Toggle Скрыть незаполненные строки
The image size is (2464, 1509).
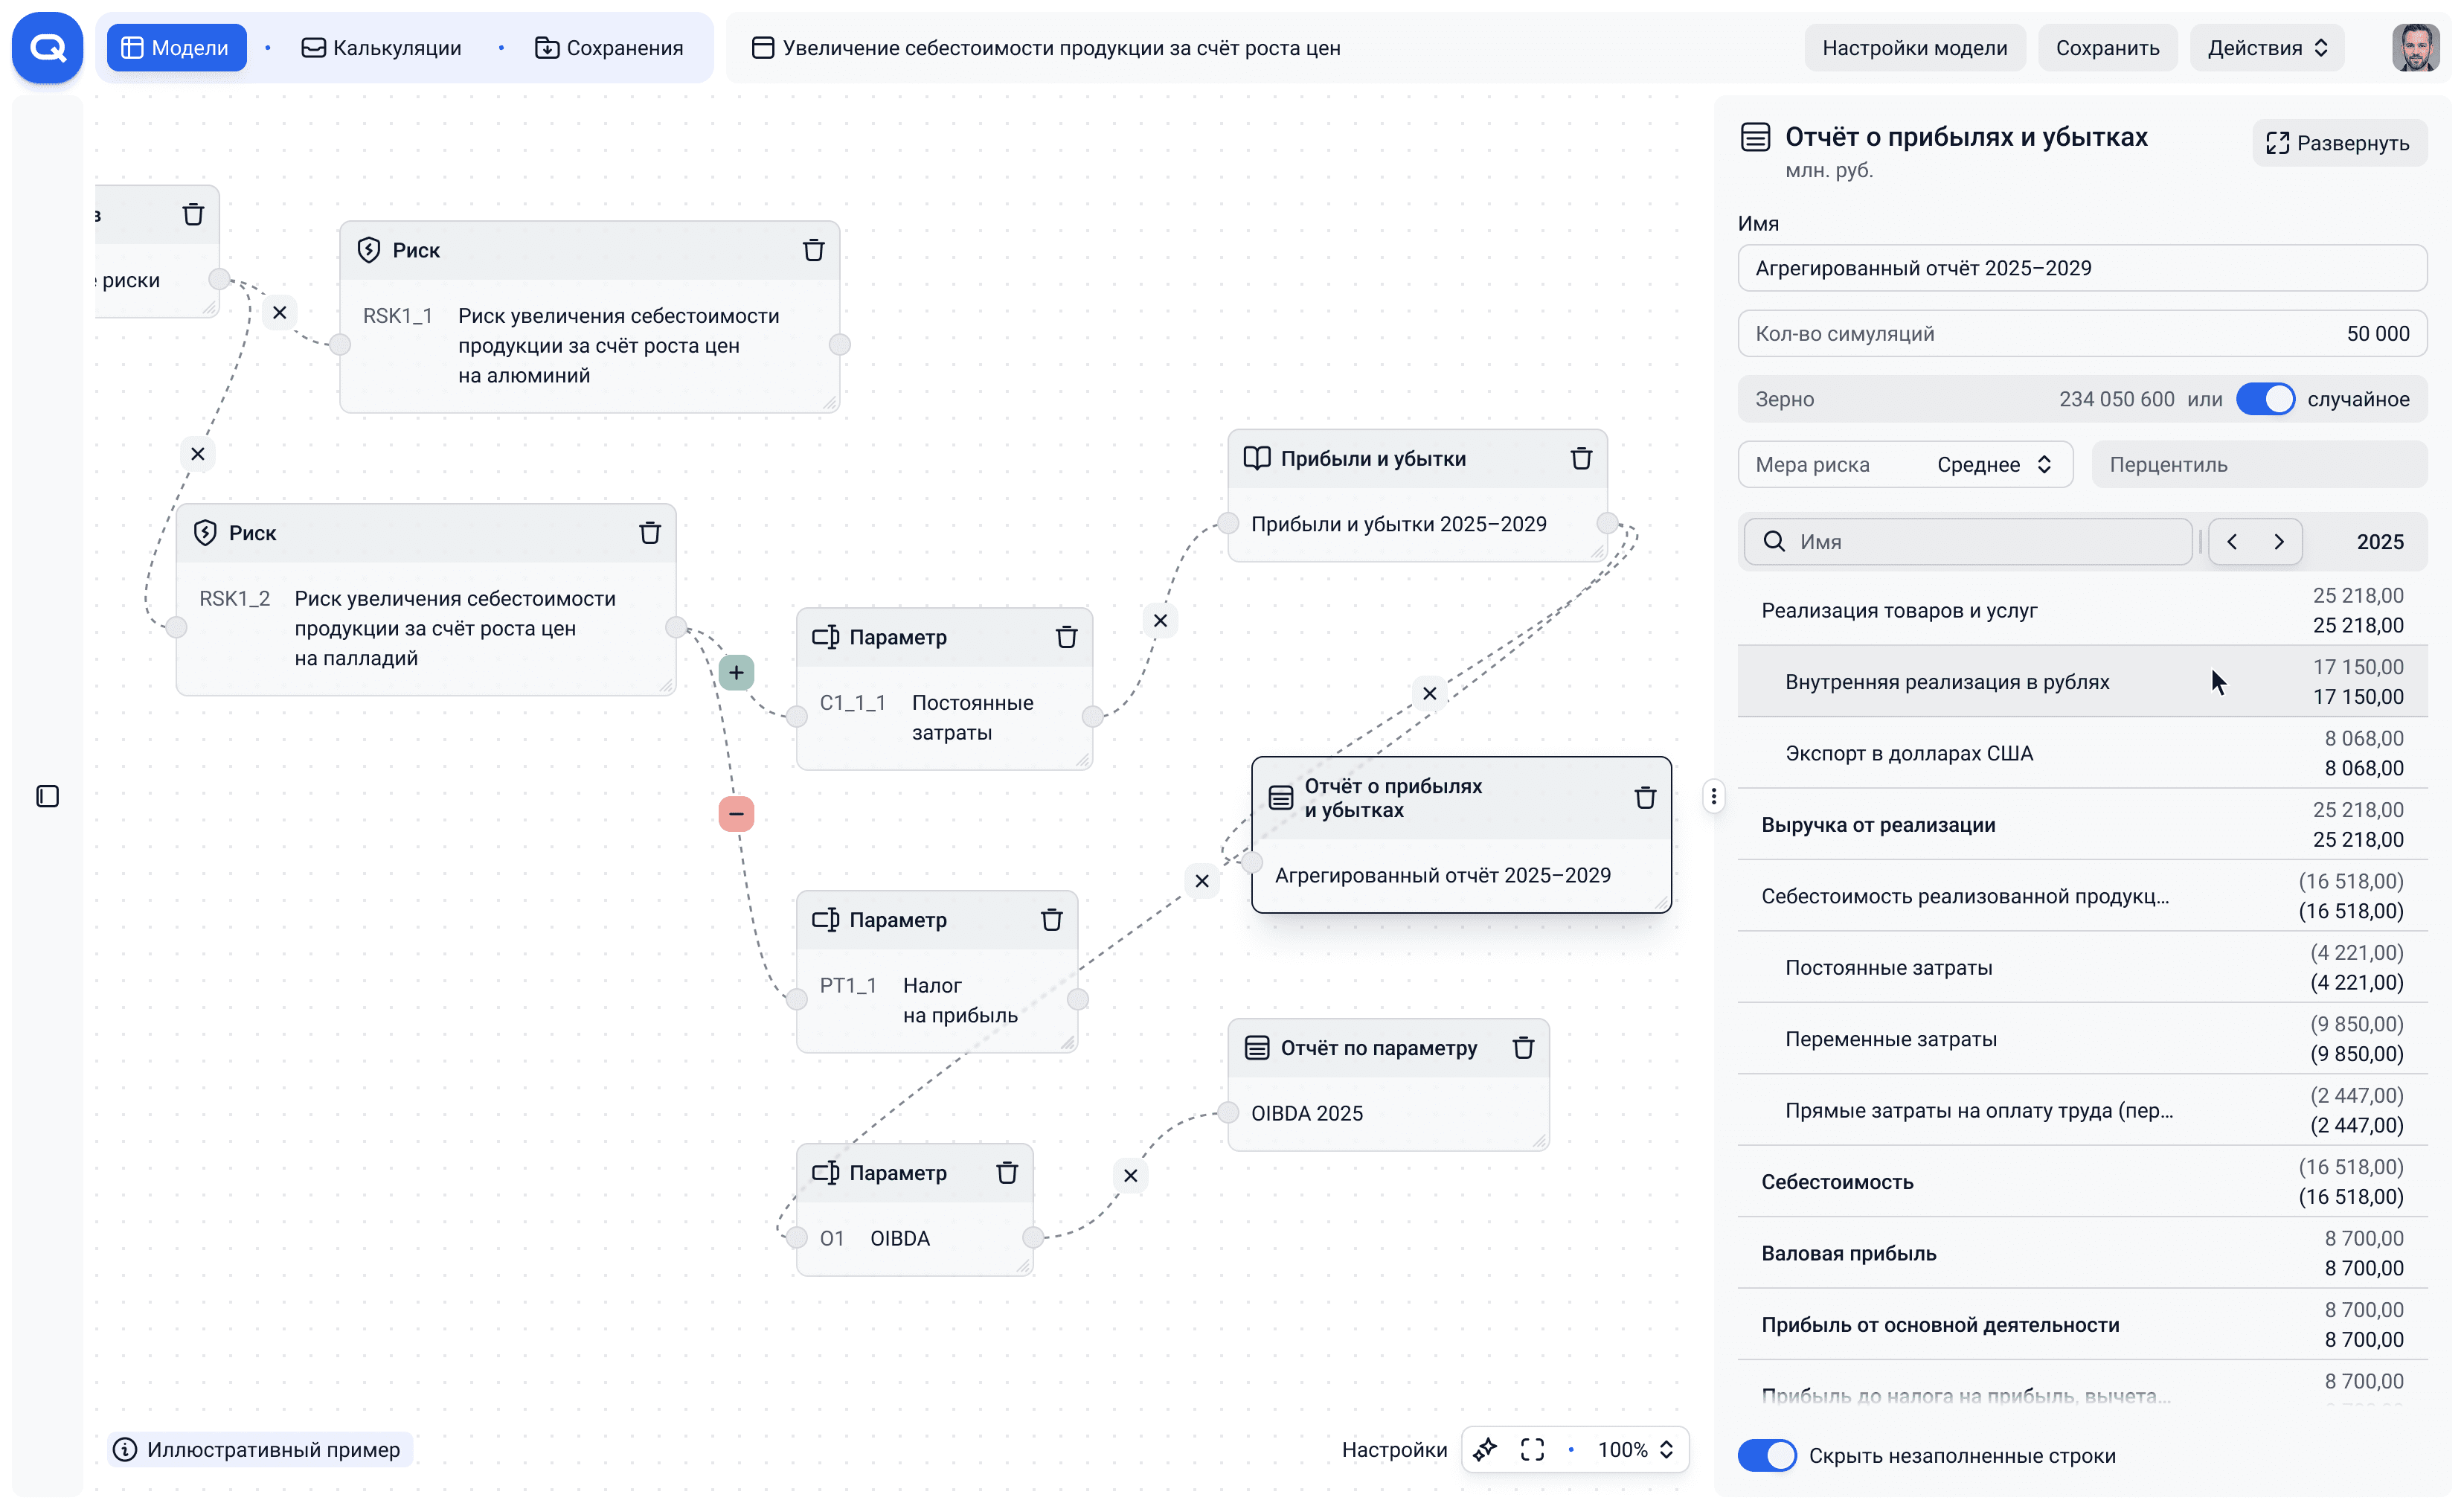(1766, 1455)
